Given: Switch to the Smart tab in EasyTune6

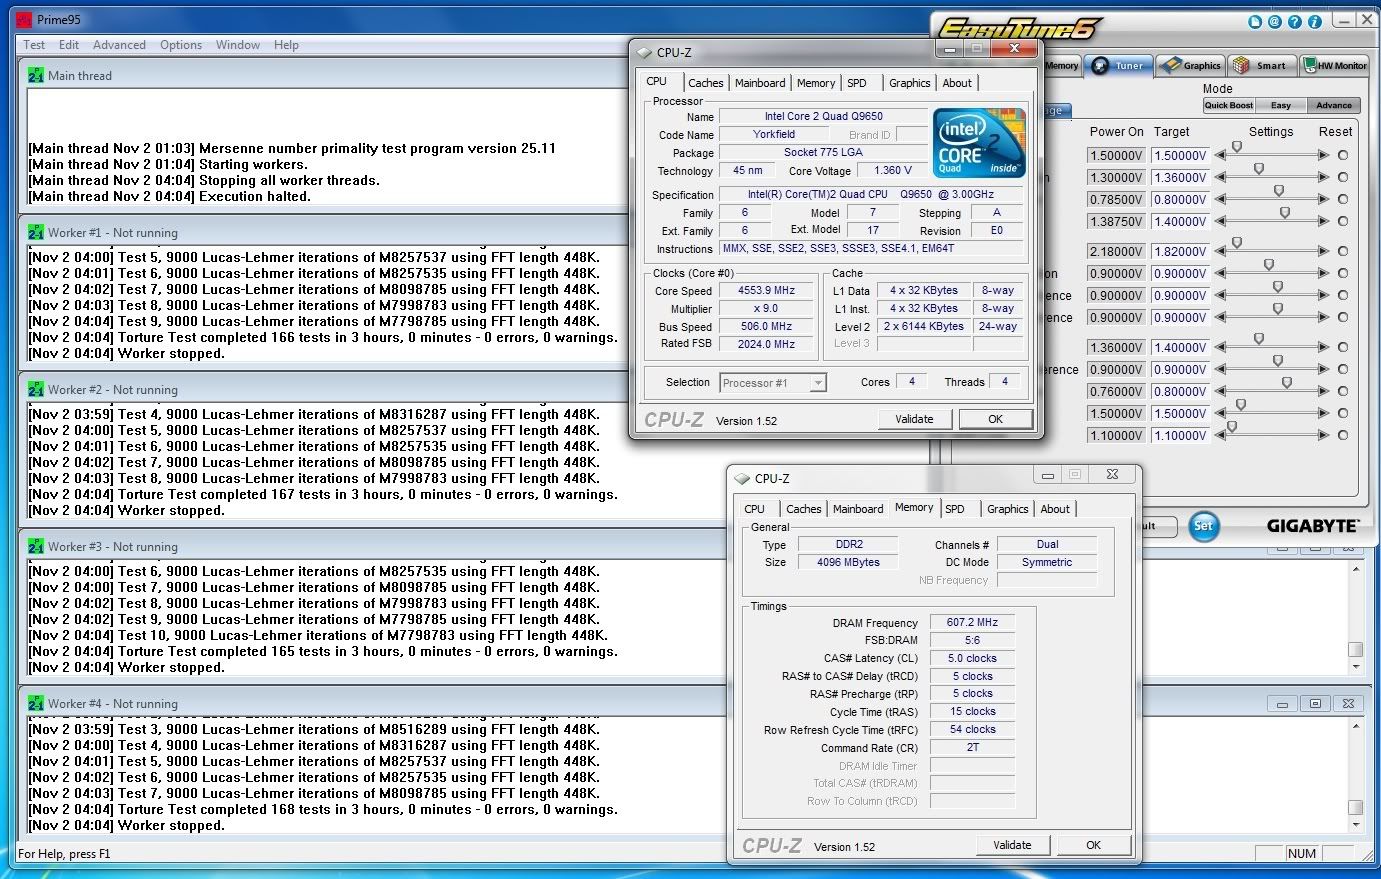Looking at the screenshot, I should click(1261, 65).
